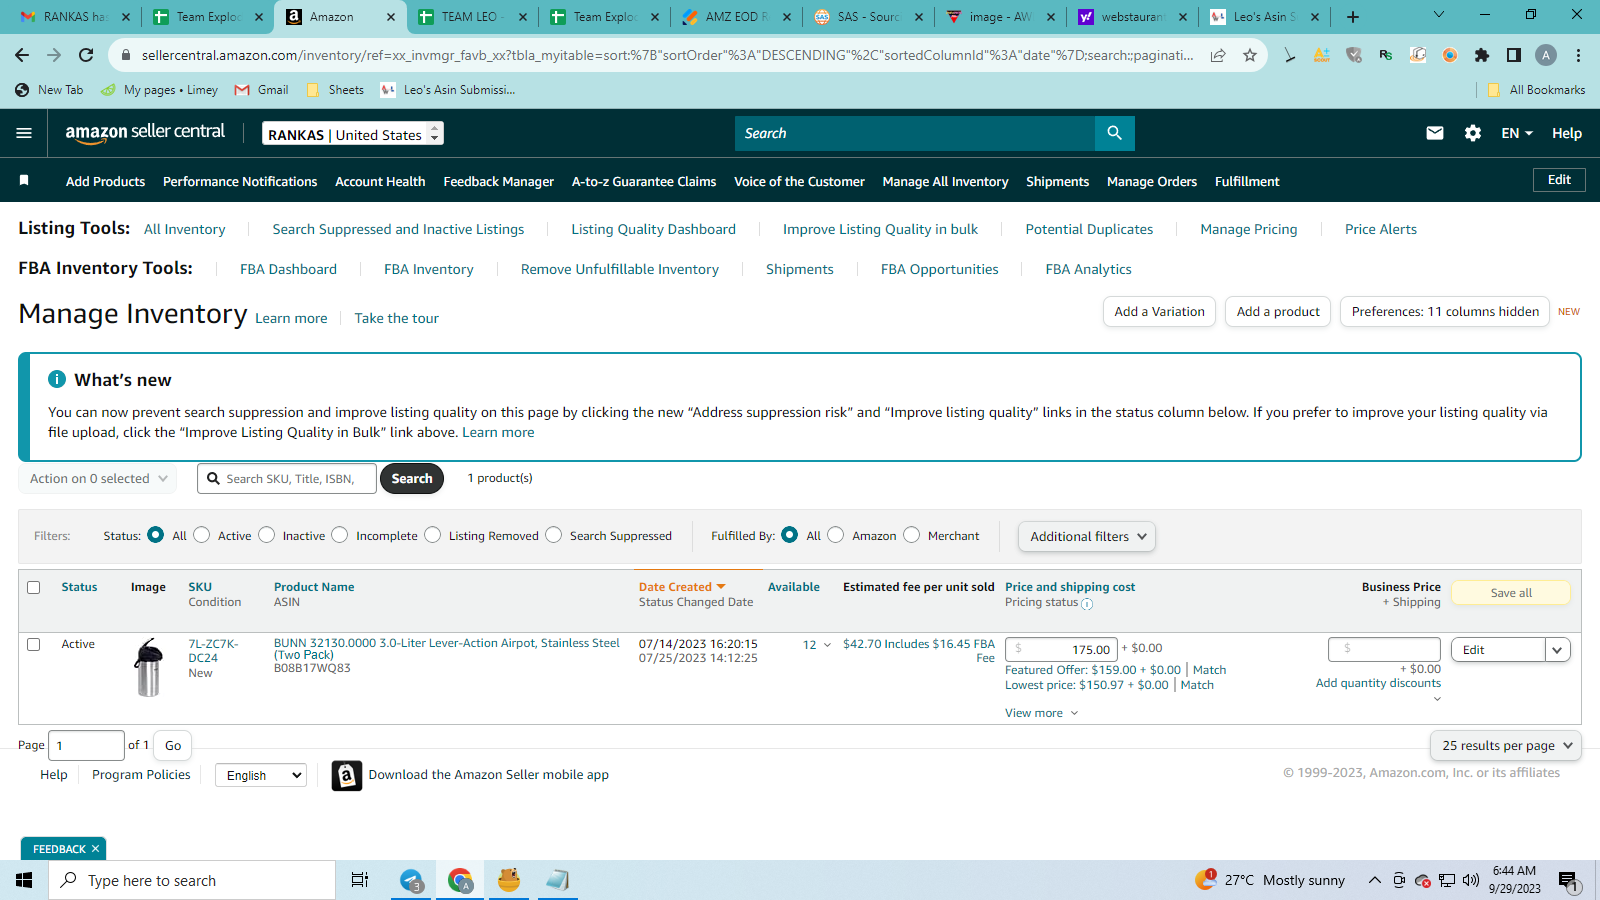Open the Chrome profile avatar
The height and width of the screenshot is (900, 1600).
pos(1546,55)
